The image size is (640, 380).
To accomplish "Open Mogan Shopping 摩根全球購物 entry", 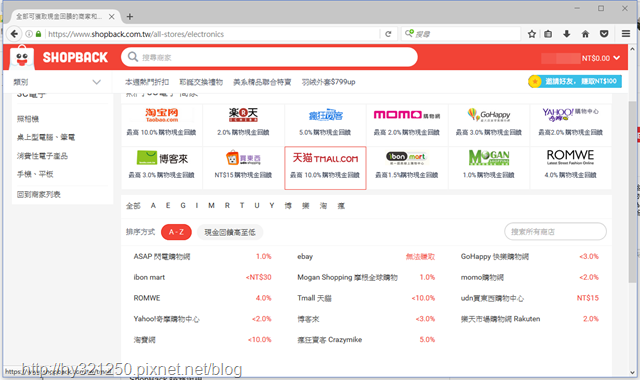I will click(x=347, y=277).
